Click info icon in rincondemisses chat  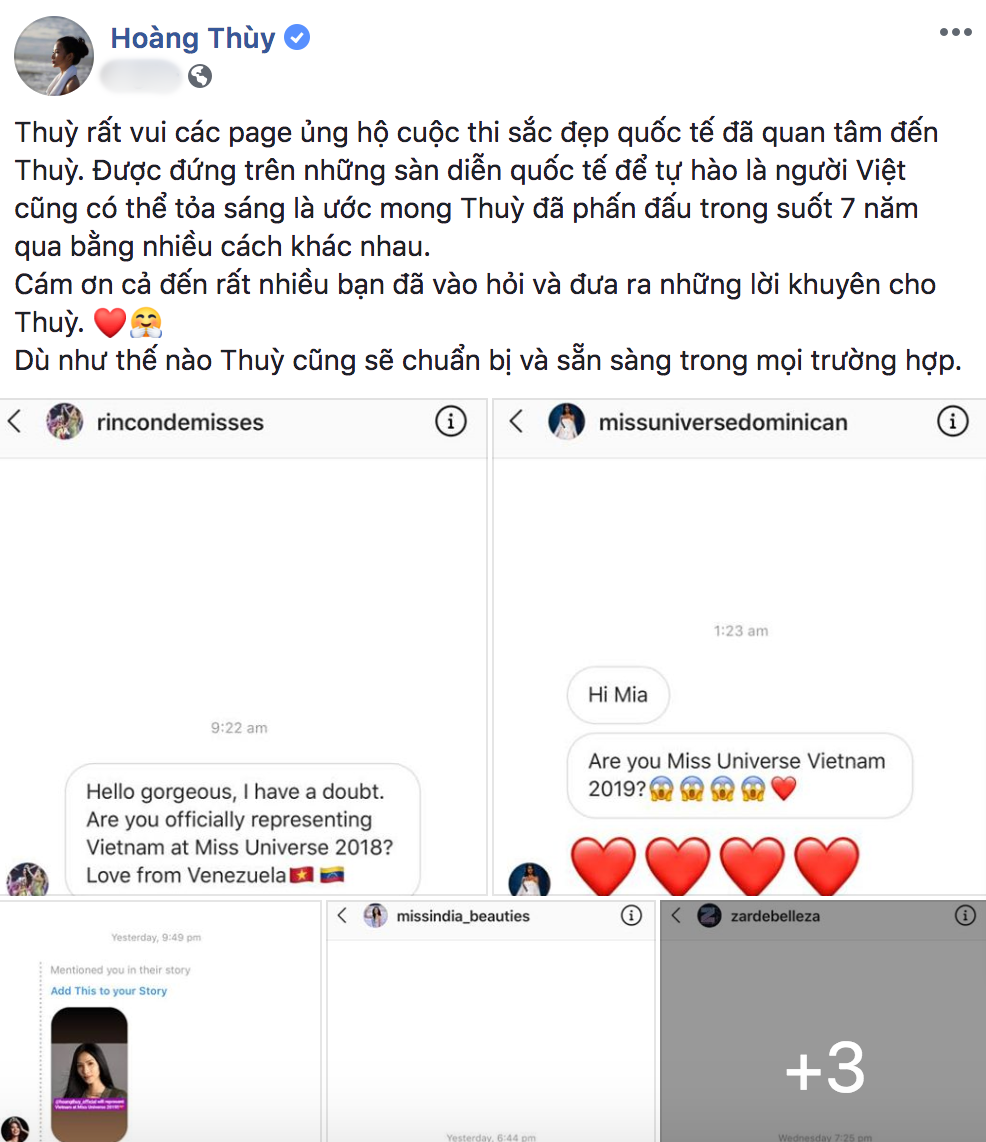[x=451, y=422]
